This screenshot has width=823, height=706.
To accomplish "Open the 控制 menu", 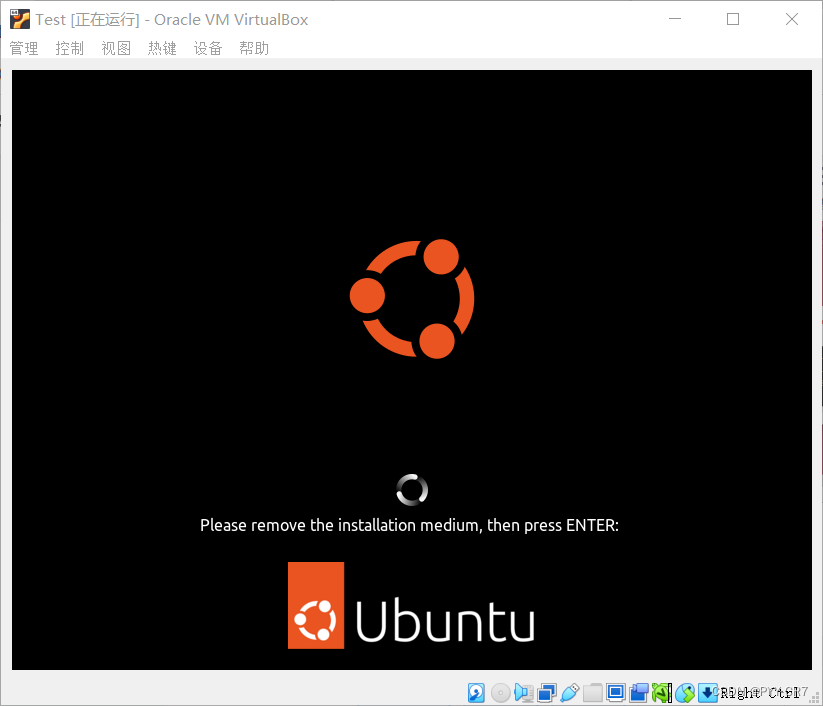I will pos(70,48).
